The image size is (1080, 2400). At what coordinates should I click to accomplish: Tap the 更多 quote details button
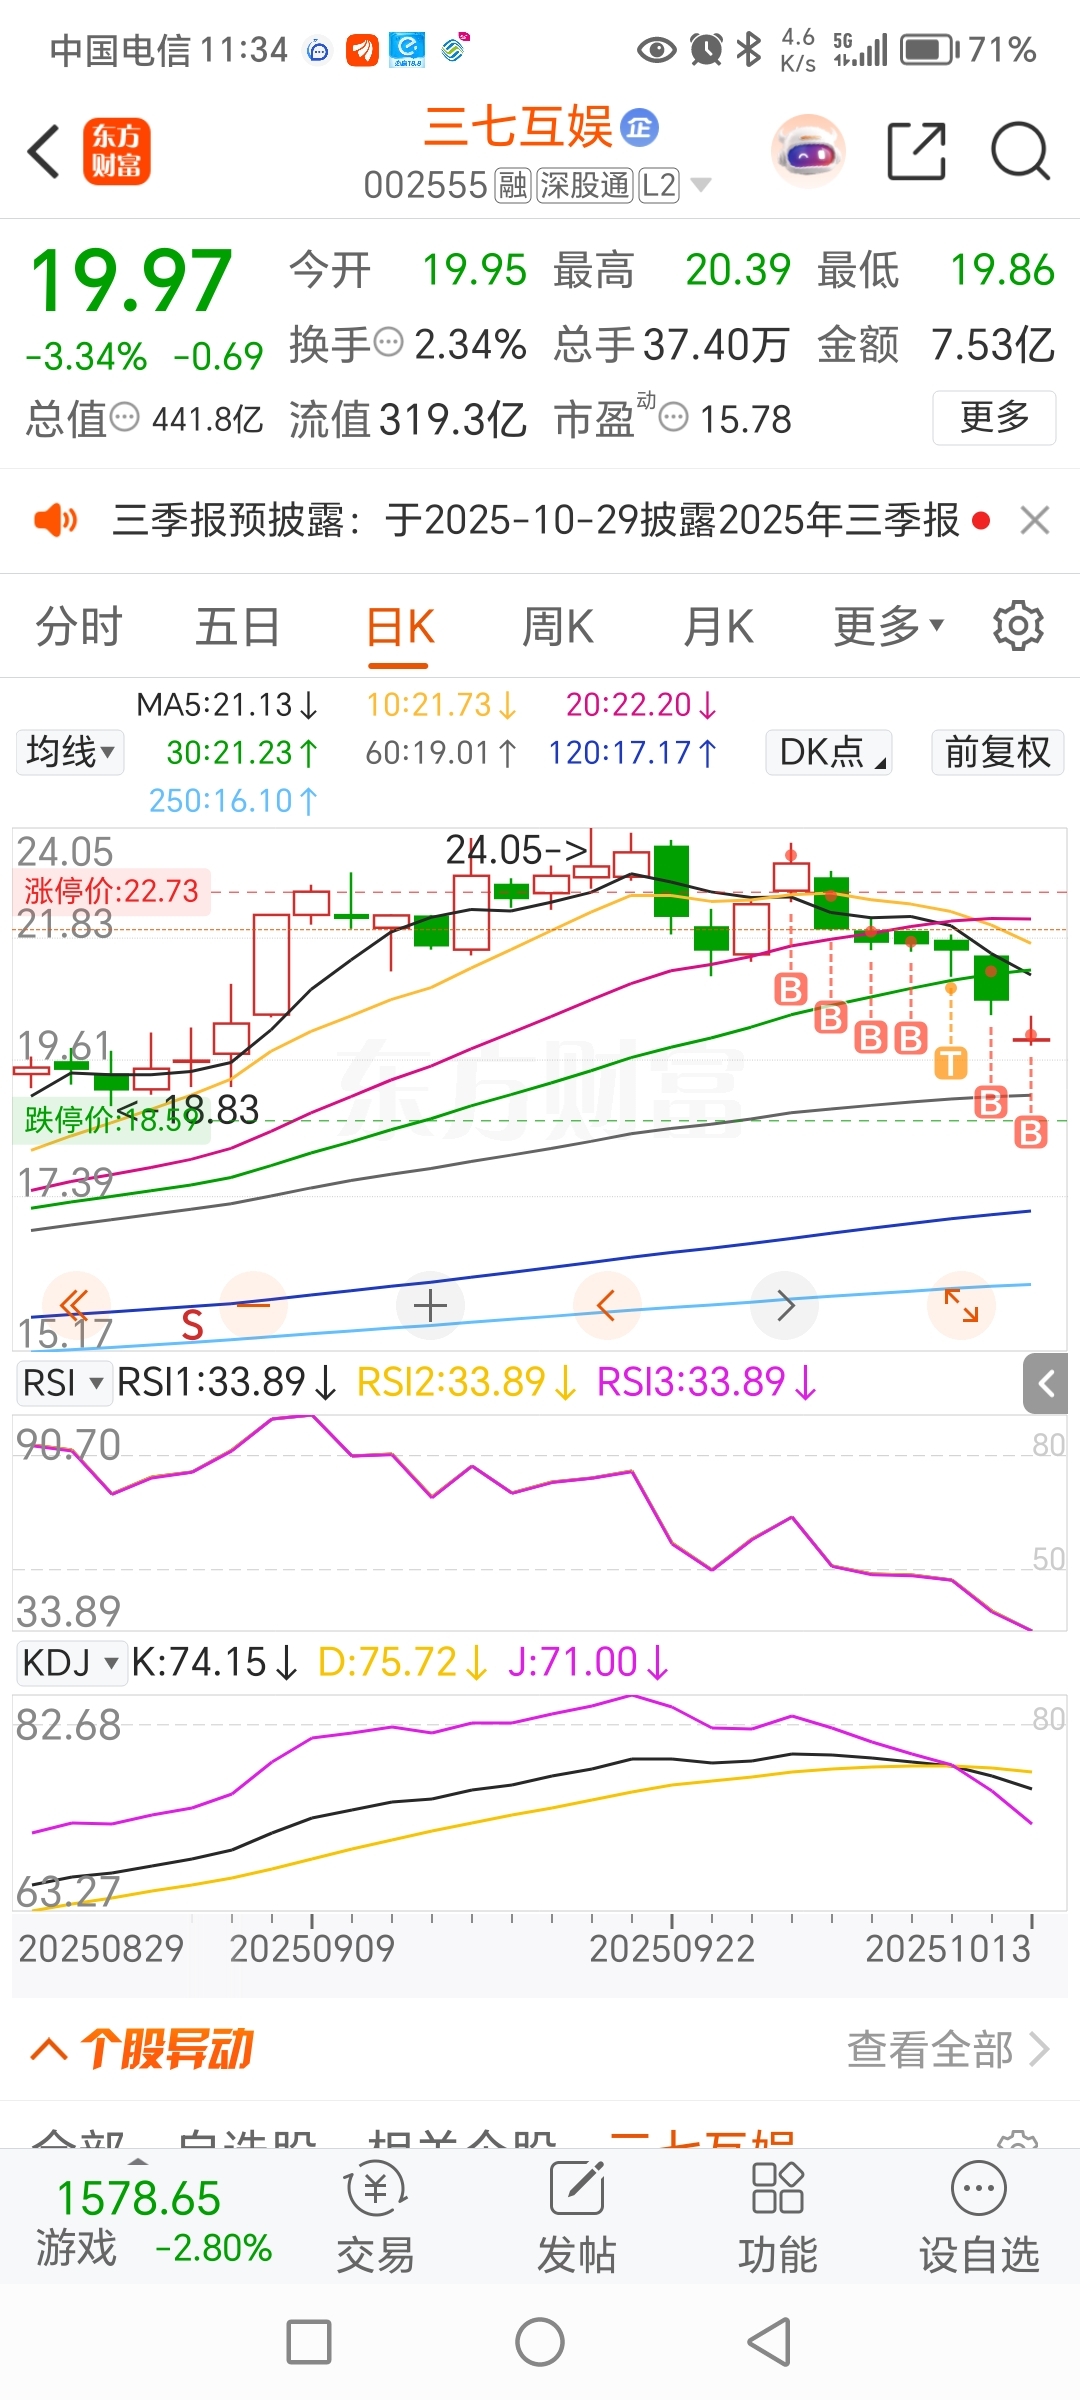[994, 417]
